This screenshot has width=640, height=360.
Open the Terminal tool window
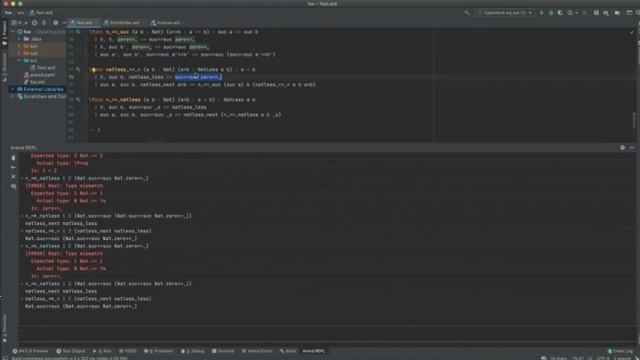pyautogui.click(x=223, y=351)
